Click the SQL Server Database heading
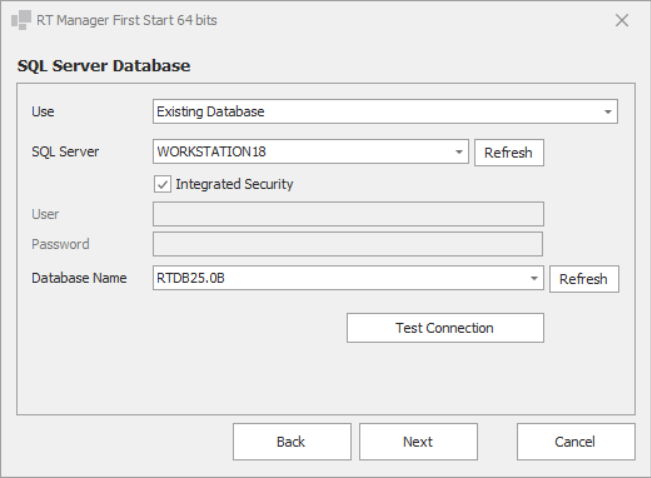The height and width of the screenshot is (478, 651). tap(104, 67)
